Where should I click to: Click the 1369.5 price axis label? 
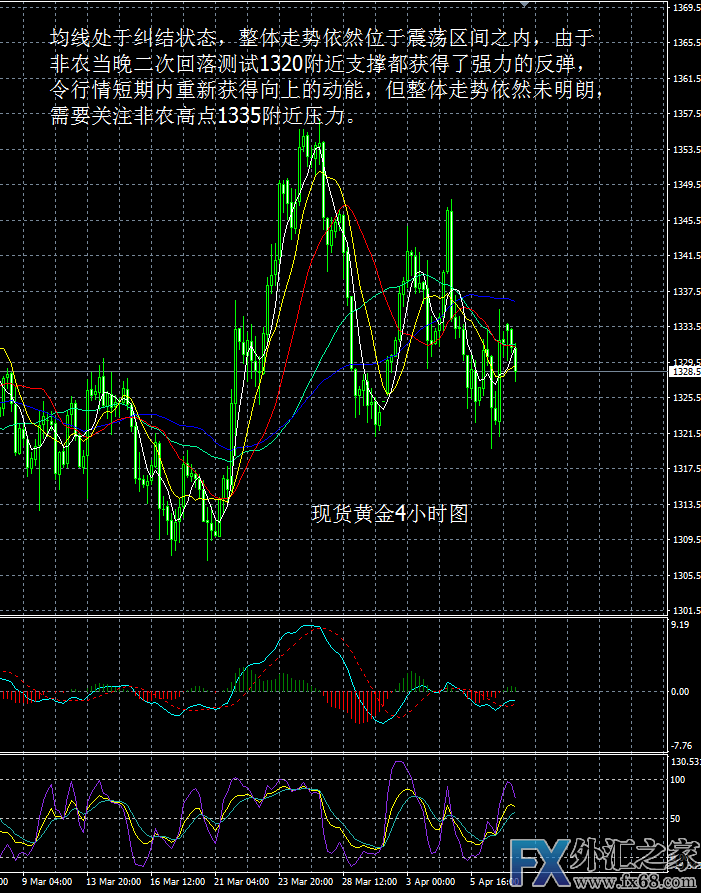point(684,8)
